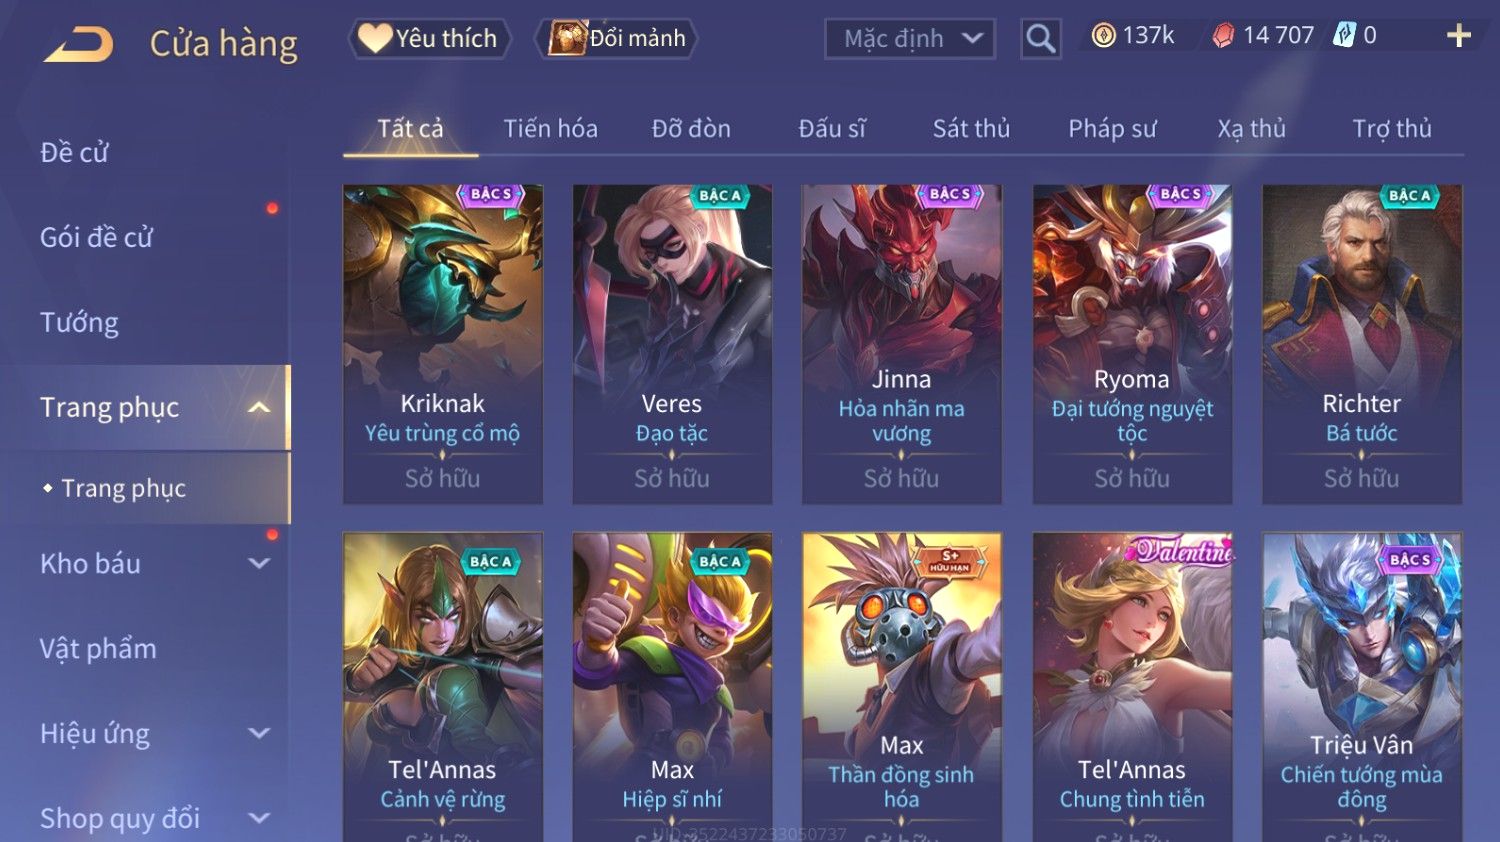Select the Kriknak Yêu trùng cổ mộ skin card
This screenshot has width=1500, height=842.
[443, 344]
